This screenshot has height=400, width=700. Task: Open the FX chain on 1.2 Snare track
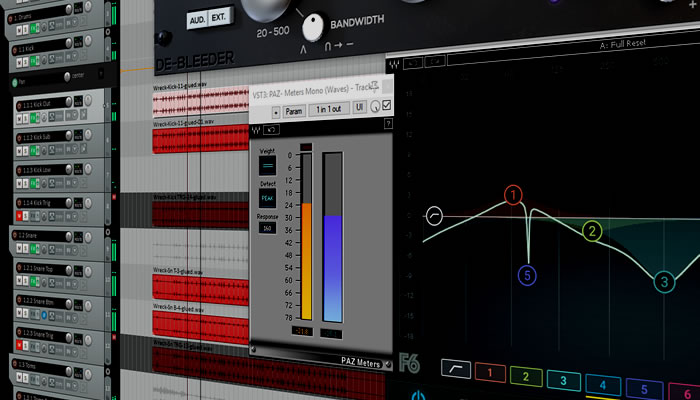click(x=33, y=248)
